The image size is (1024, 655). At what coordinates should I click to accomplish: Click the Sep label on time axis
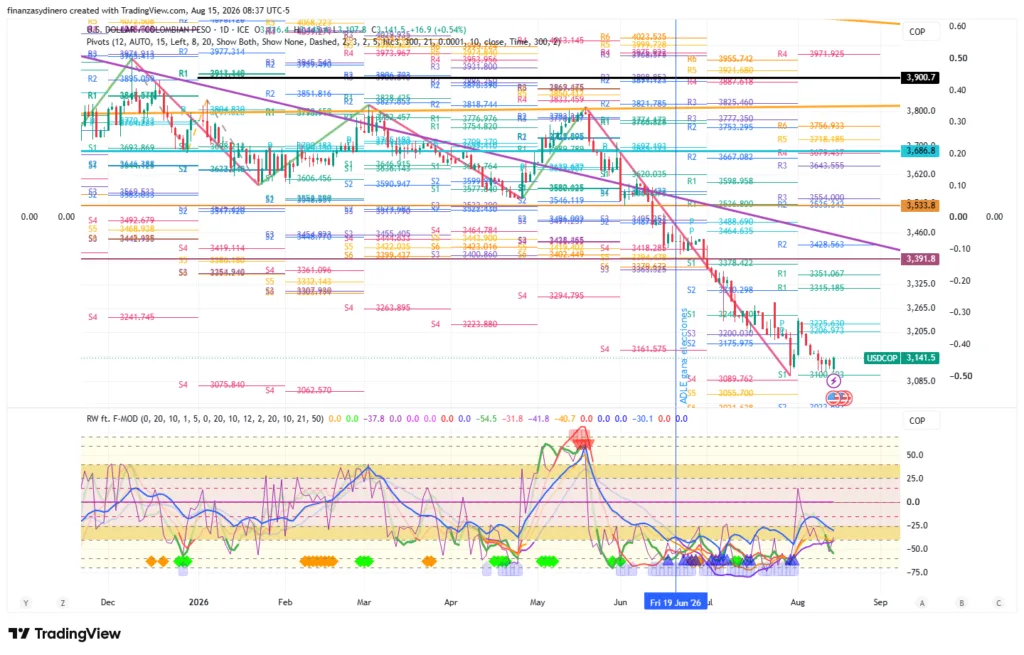click(880, 602)
